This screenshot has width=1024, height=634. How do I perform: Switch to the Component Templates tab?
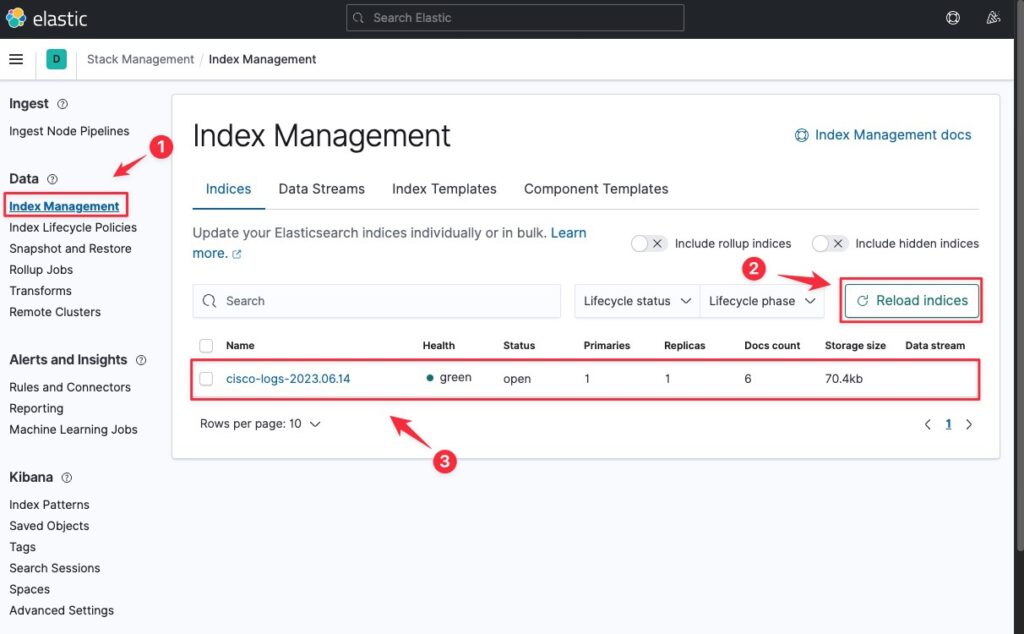tap(596, 189)
